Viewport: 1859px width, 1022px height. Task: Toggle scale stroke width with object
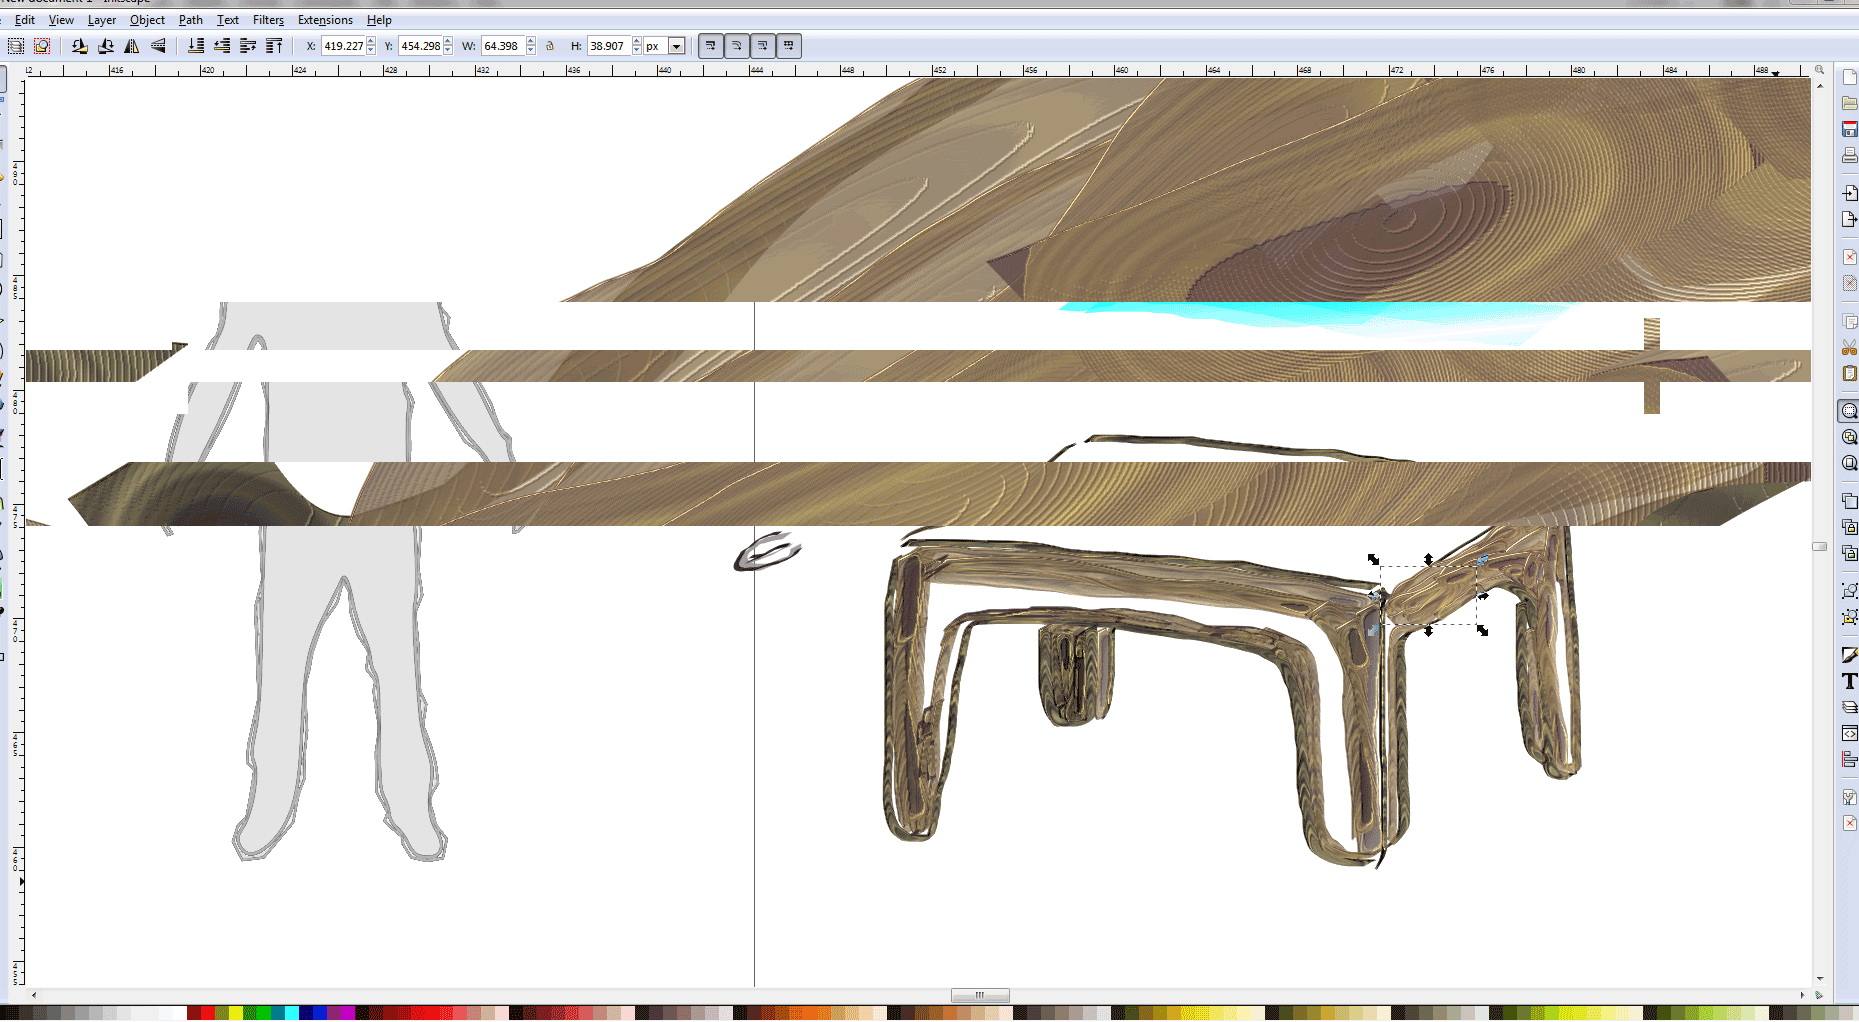(x=711, y=46)
